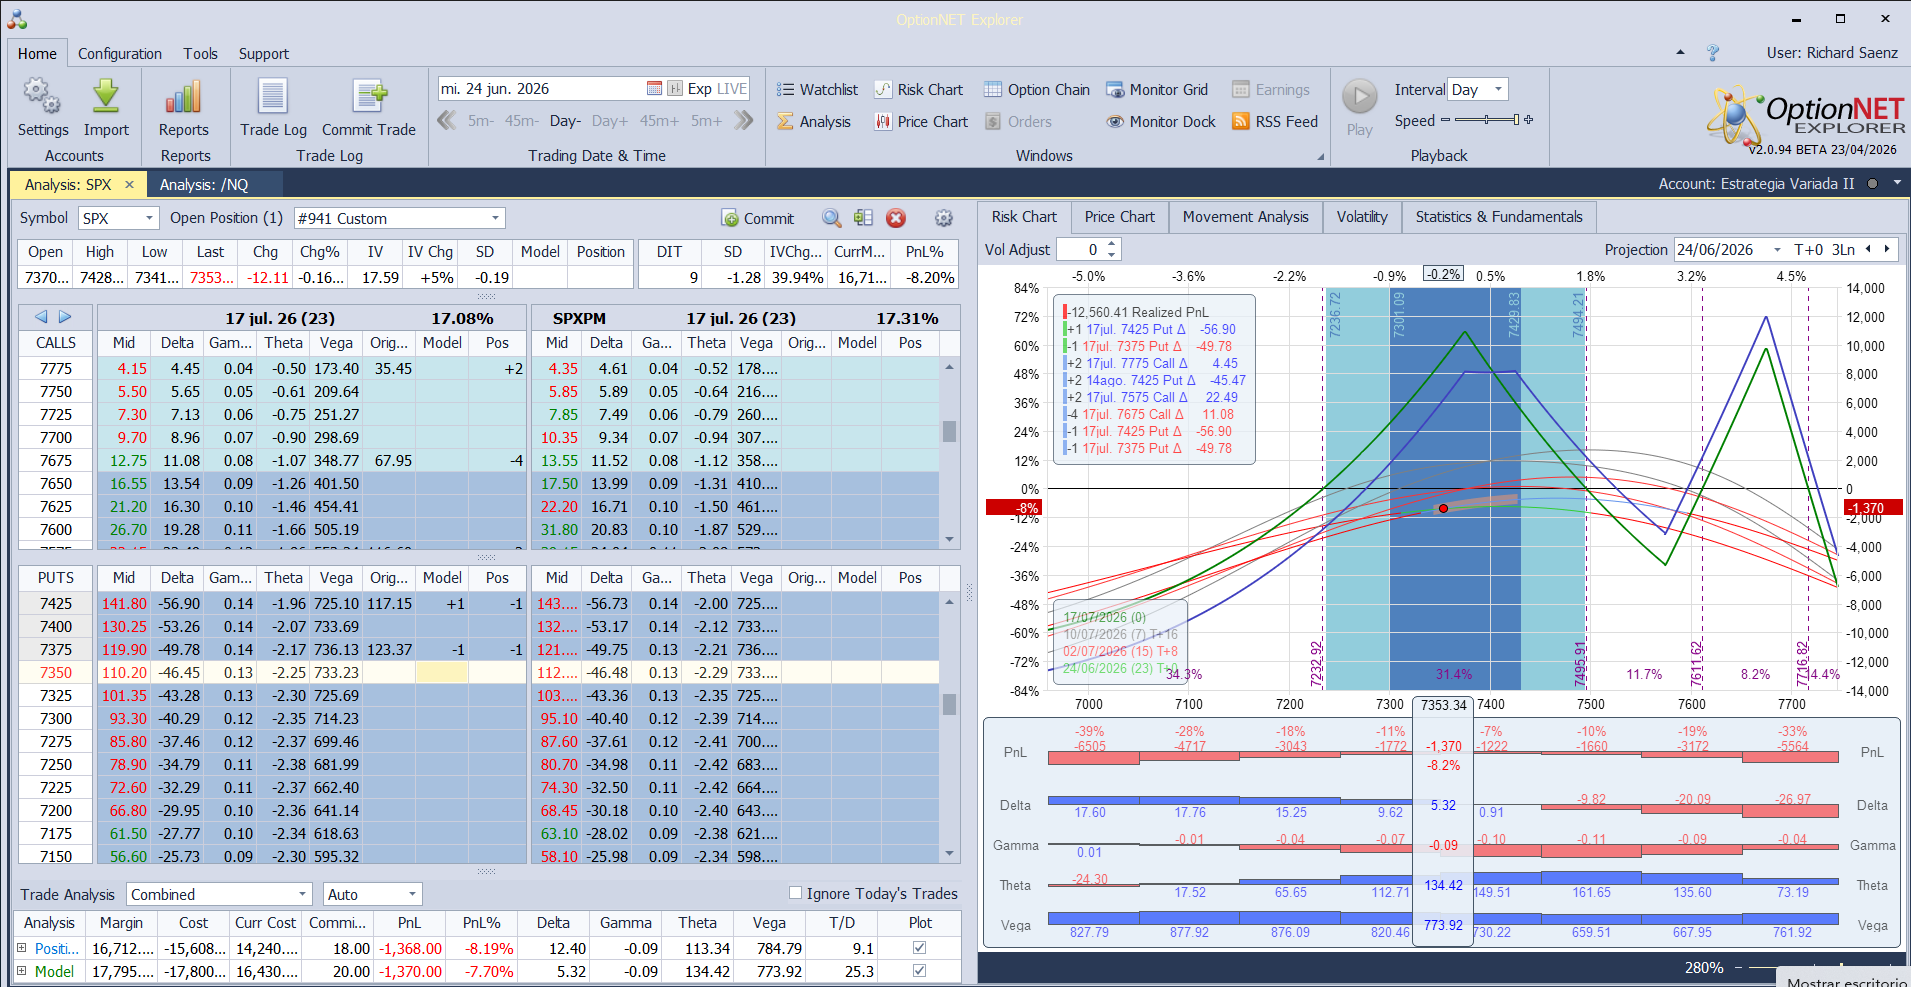Open the calendar picker in trading date field
1911x987 pixels.
654,89
